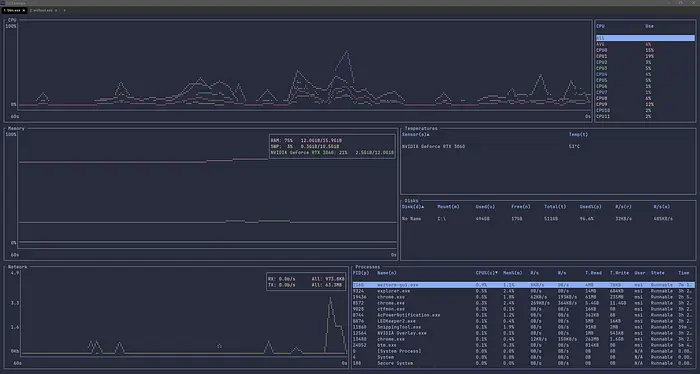Select CPU3 in the CPU legend
The width and height of the screenshot is (700, 374).
coord(645,68)
